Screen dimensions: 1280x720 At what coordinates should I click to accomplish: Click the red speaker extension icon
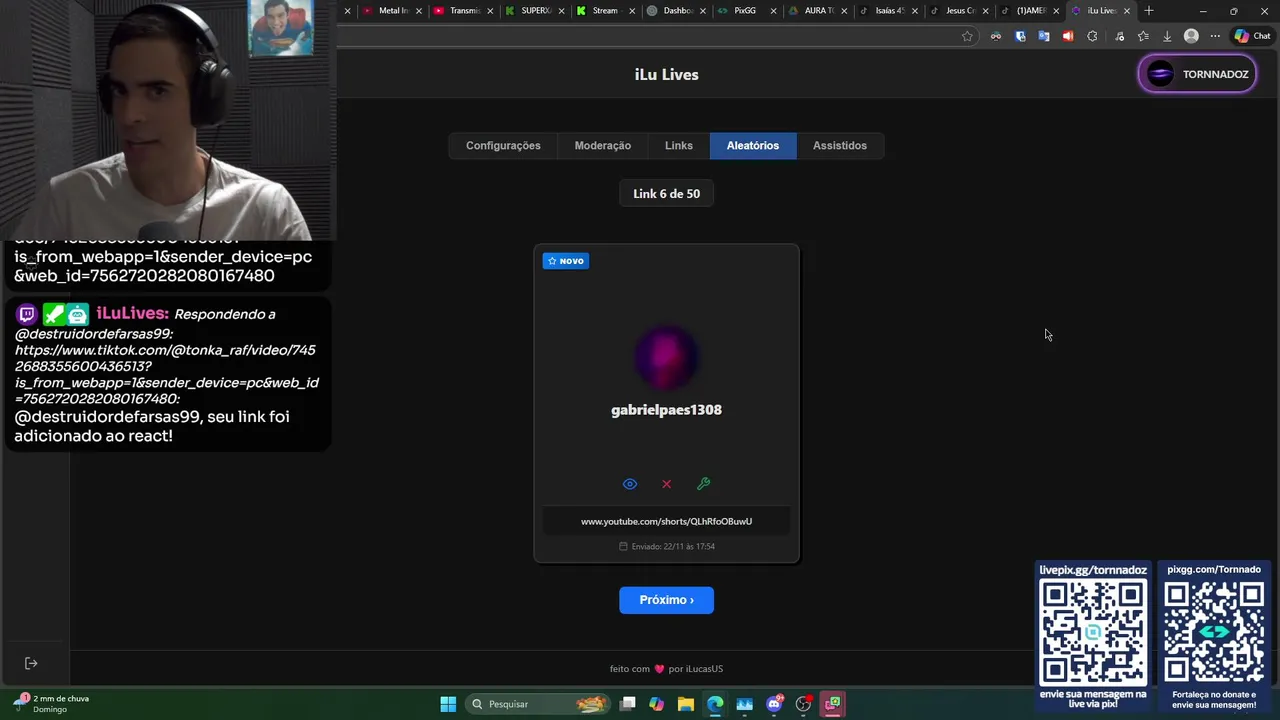pos(1068,36)
